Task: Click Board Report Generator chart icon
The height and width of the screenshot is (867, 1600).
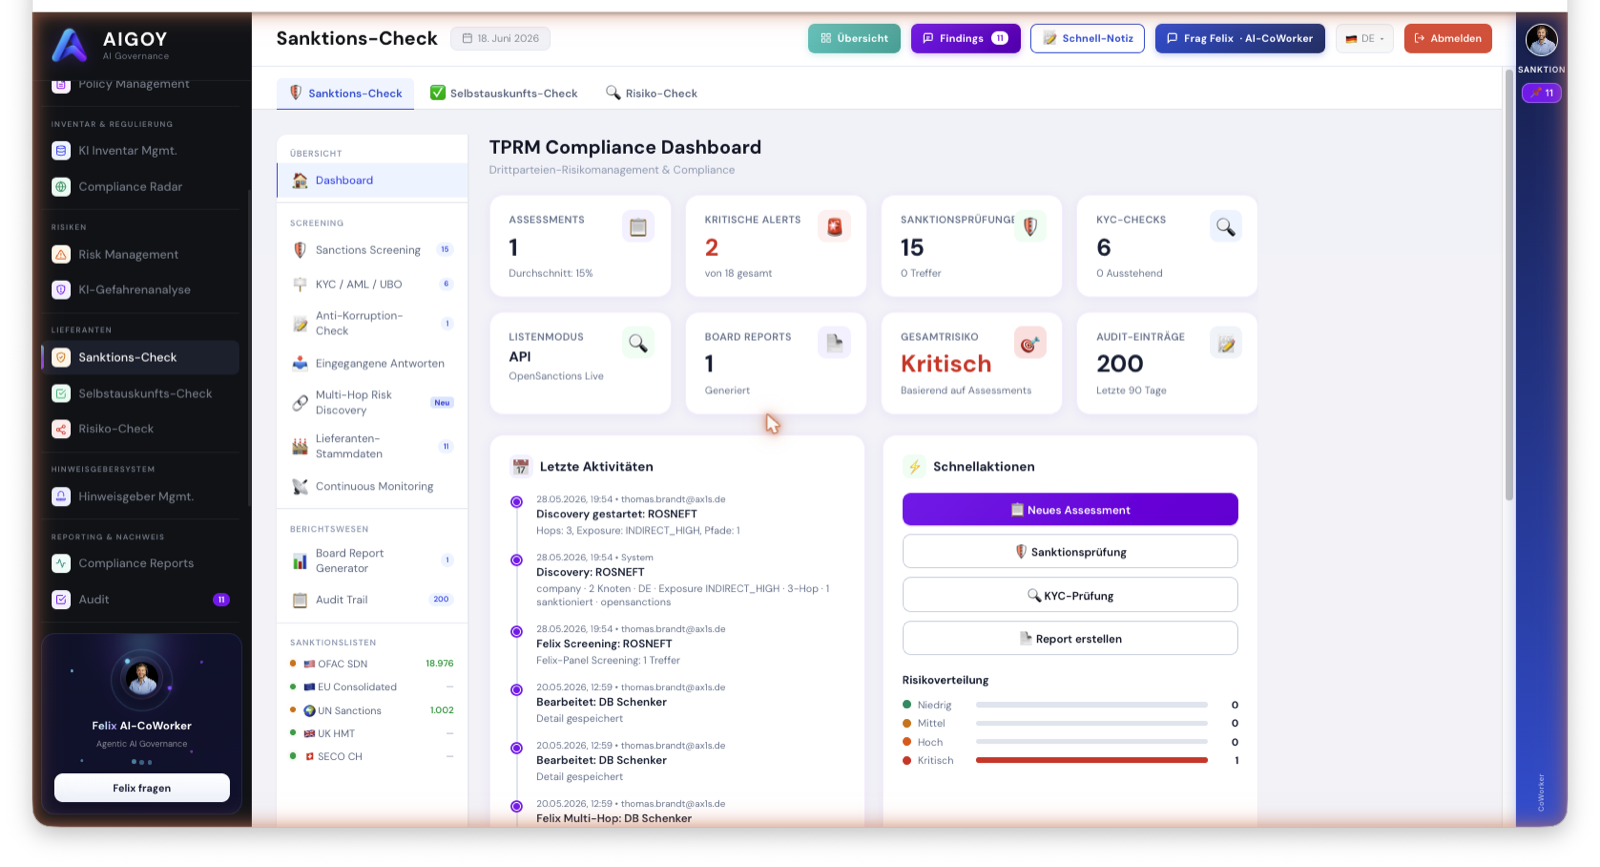Action: [300, 561]
